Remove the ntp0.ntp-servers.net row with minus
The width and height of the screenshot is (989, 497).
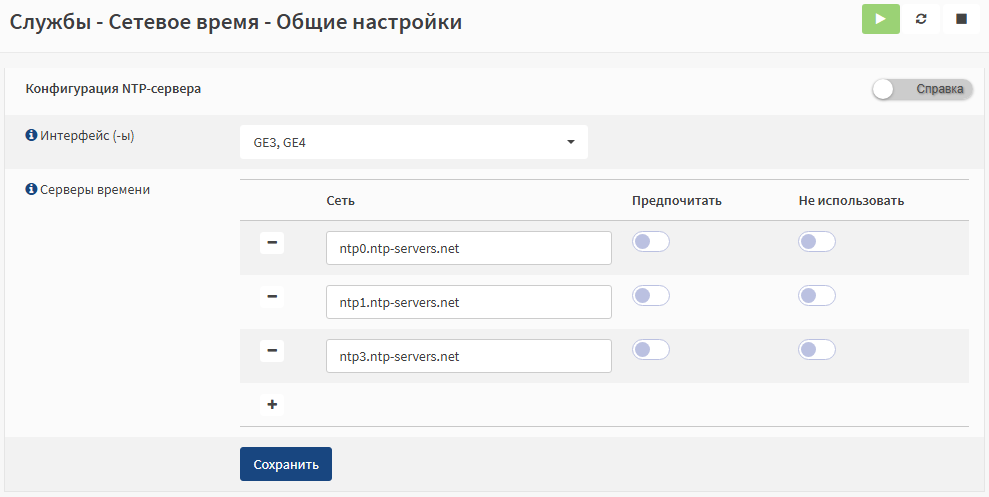coord(272,242)
